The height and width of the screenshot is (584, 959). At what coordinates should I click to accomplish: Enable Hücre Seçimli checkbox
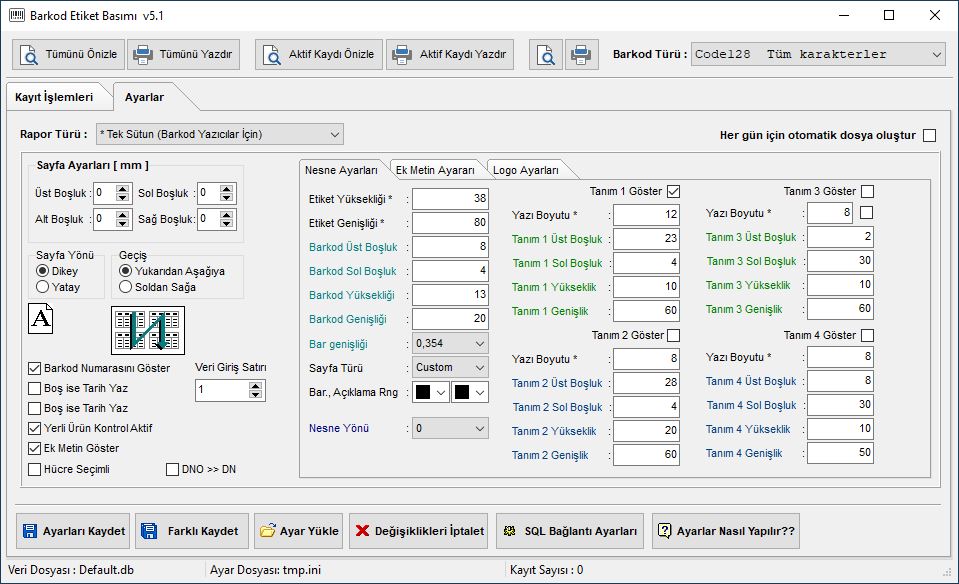(x=35, y=469)
